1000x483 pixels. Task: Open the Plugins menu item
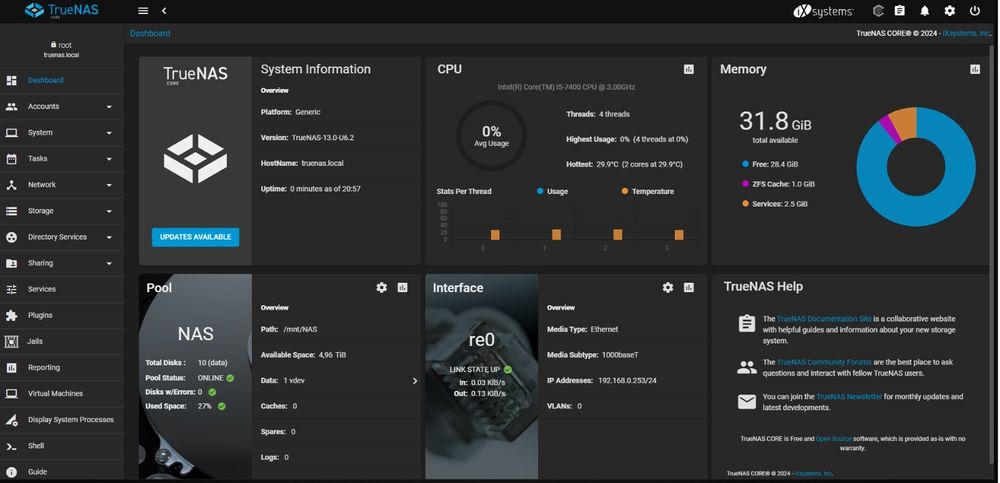(62, 315)
